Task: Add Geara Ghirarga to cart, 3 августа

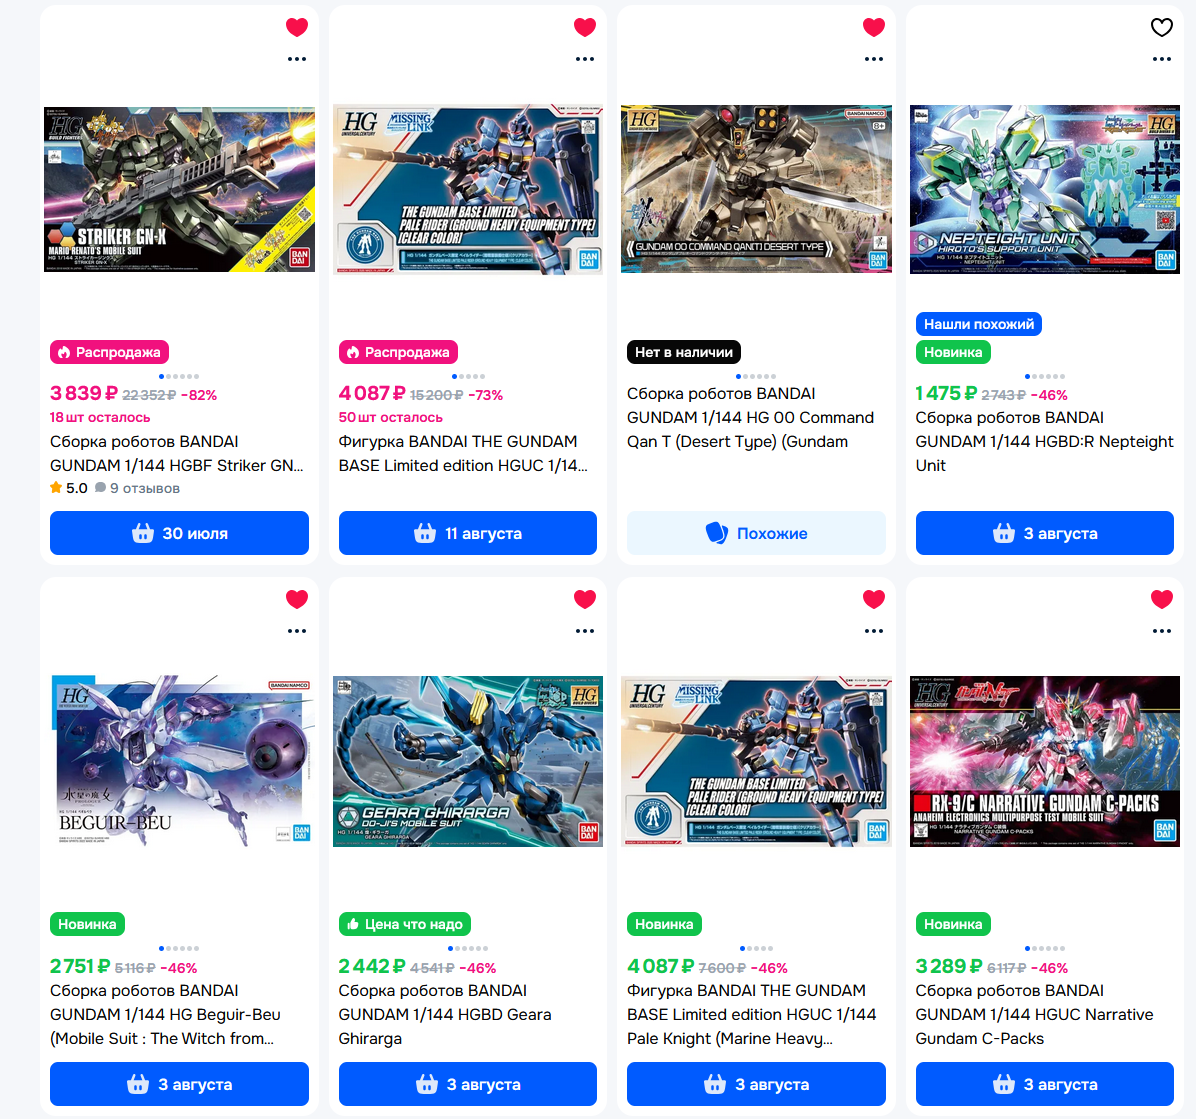Action: (x=468, y=1084)
